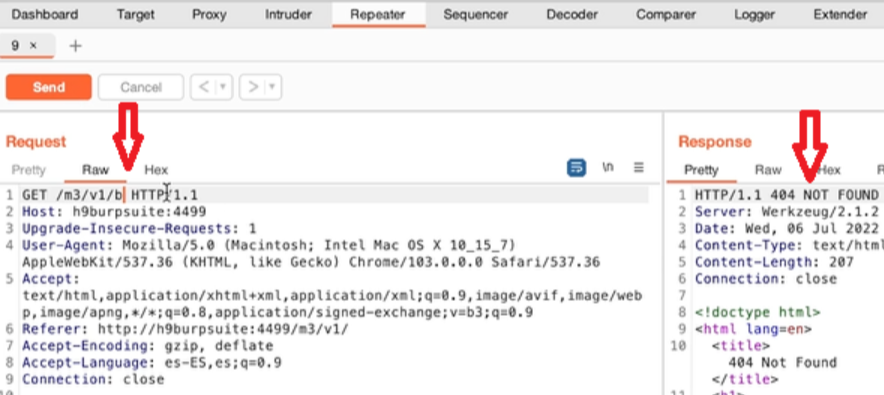
Task: Add new Repeater tab with plus icon
Action: coord(75,46)
